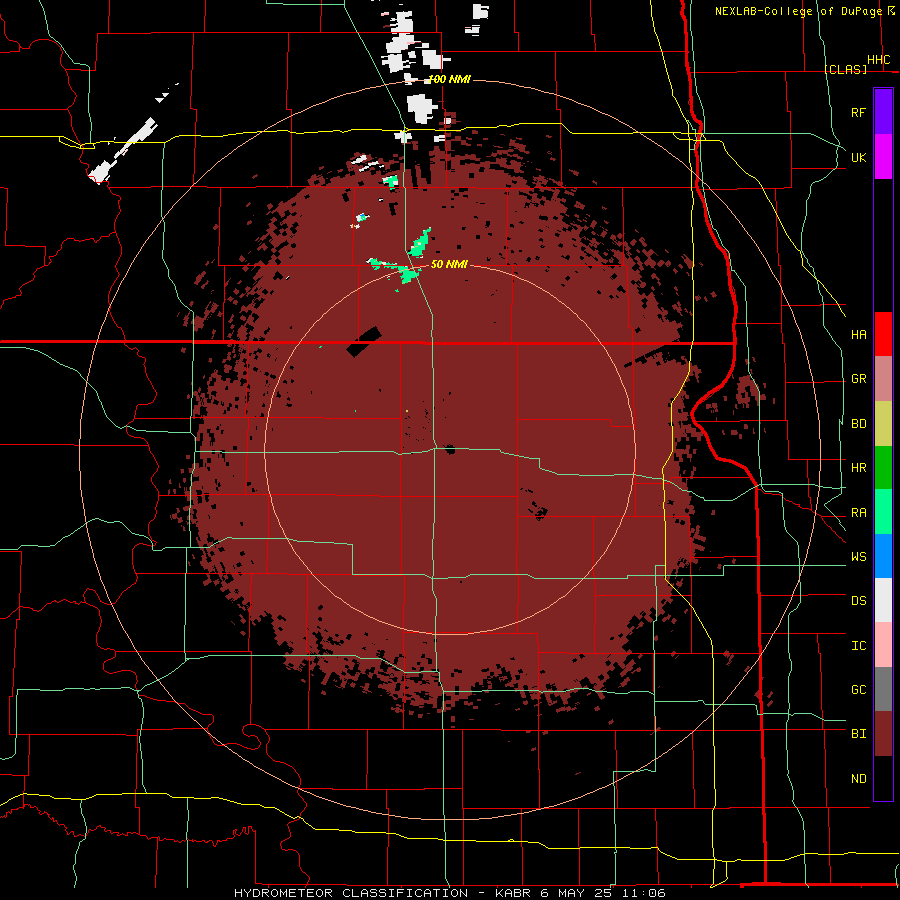Click the HR legend label
Image resolution: width=900 pixels, height=900 pixels.
click(x=858, y=468)
